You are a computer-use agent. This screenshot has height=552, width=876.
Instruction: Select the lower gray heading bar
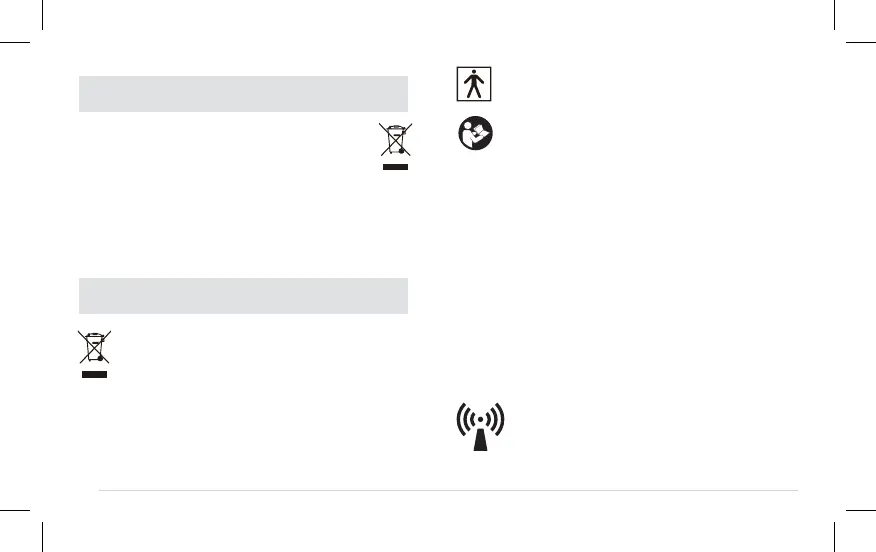(243, 296)
